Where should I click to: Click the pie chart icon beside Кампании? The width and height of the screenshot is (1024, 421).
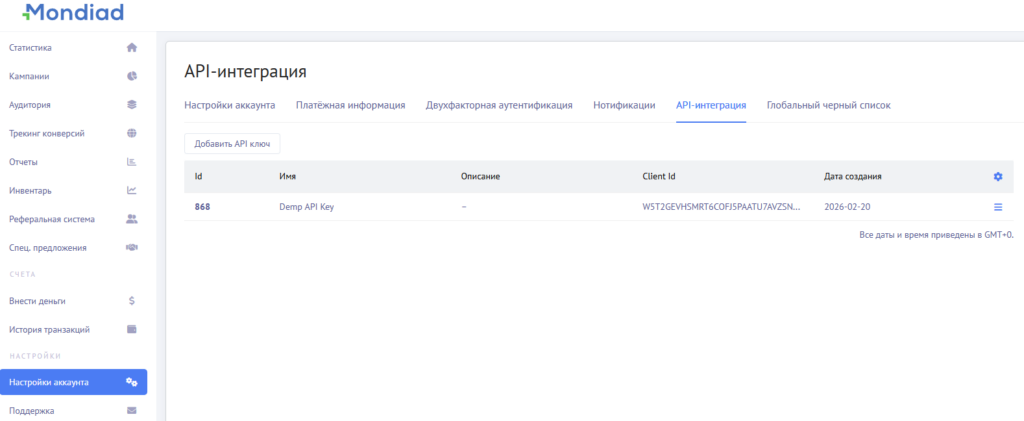click(x=131, y=76)
